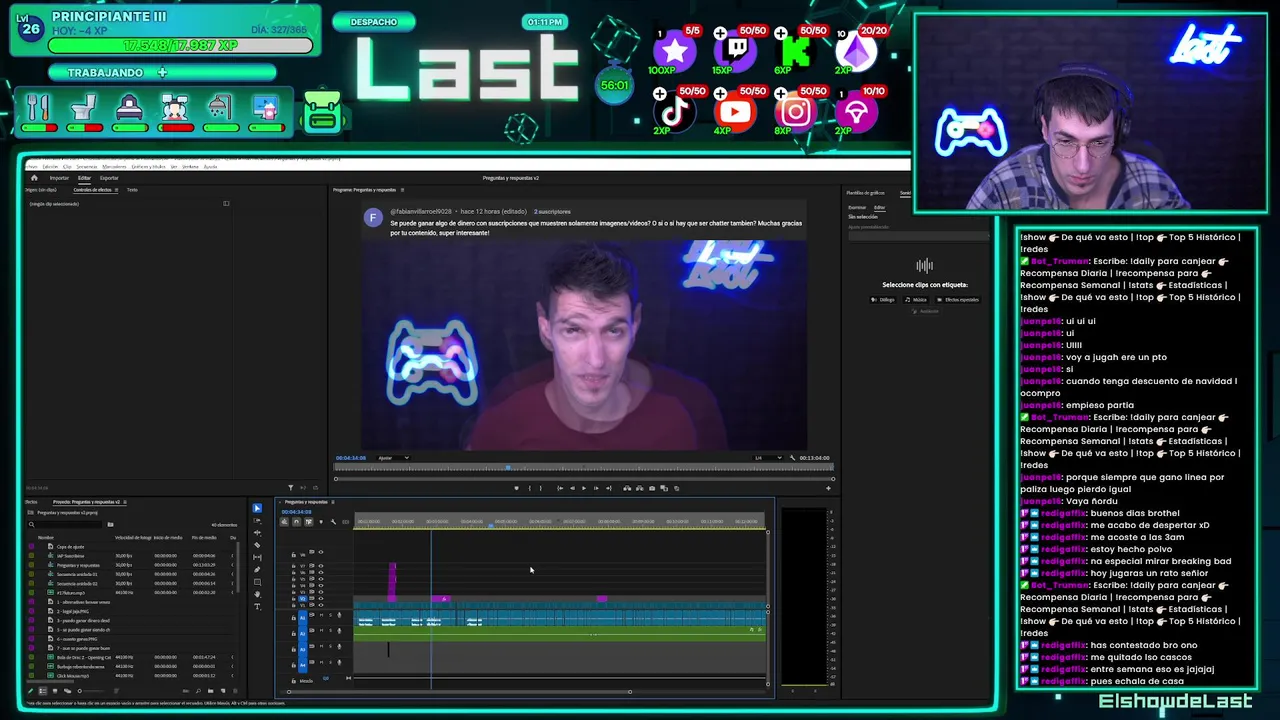This screenshot has height=720, width=1280.
Task: Select the Rectangle tool
Action: [x=257, y=582]
